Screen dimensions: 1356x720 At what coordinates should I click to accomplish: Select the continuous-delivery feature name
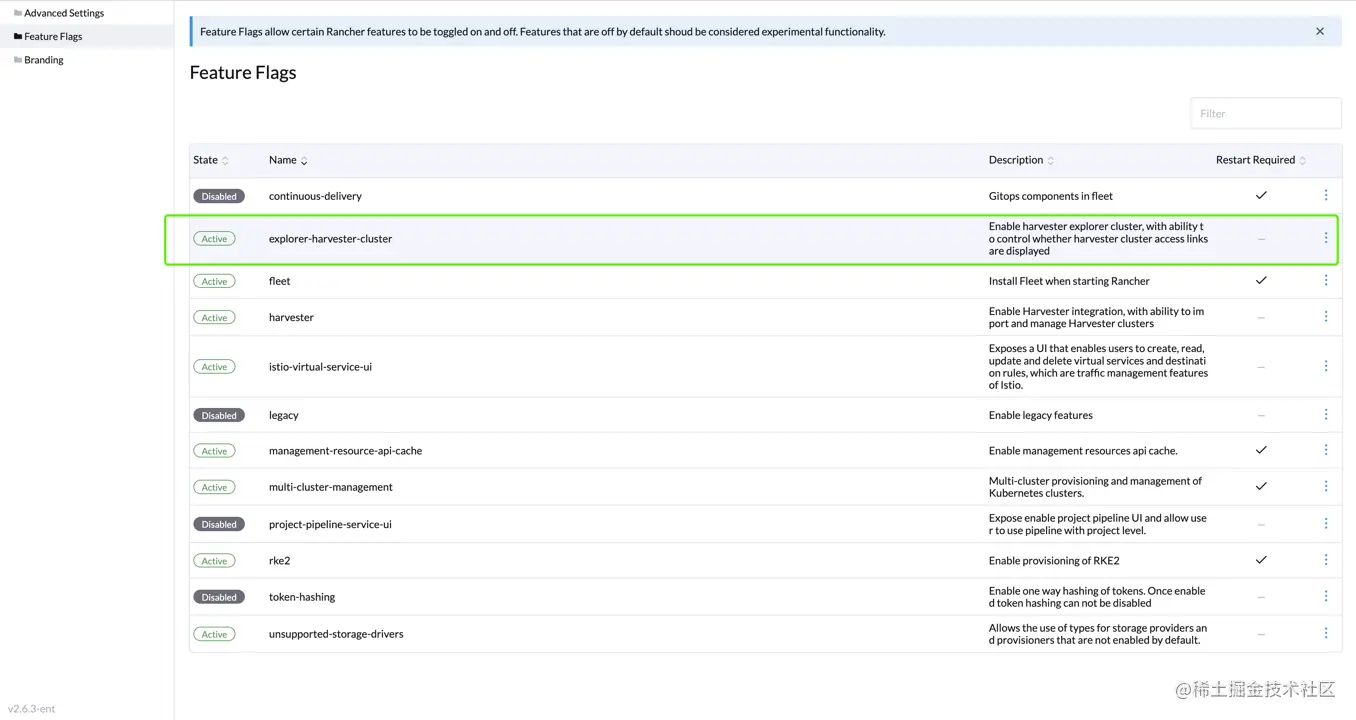315,196
